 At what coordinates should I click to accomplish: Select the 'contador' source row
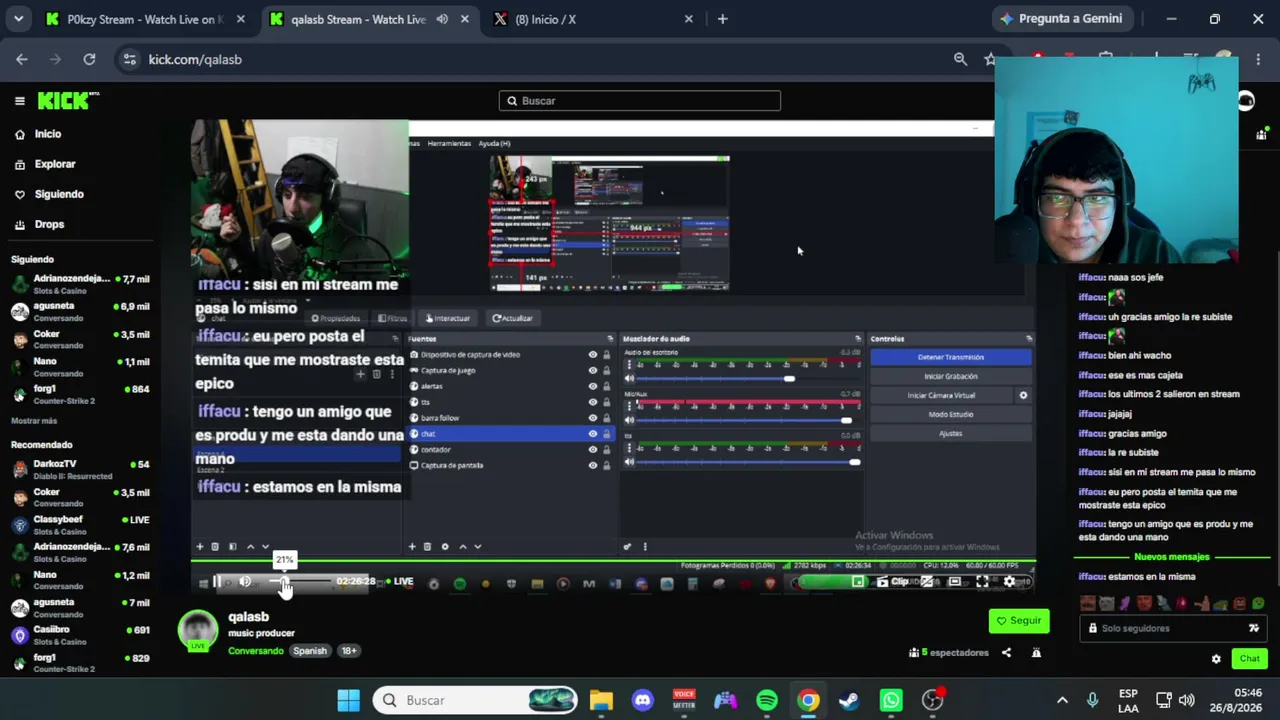[x=510, y=450]
